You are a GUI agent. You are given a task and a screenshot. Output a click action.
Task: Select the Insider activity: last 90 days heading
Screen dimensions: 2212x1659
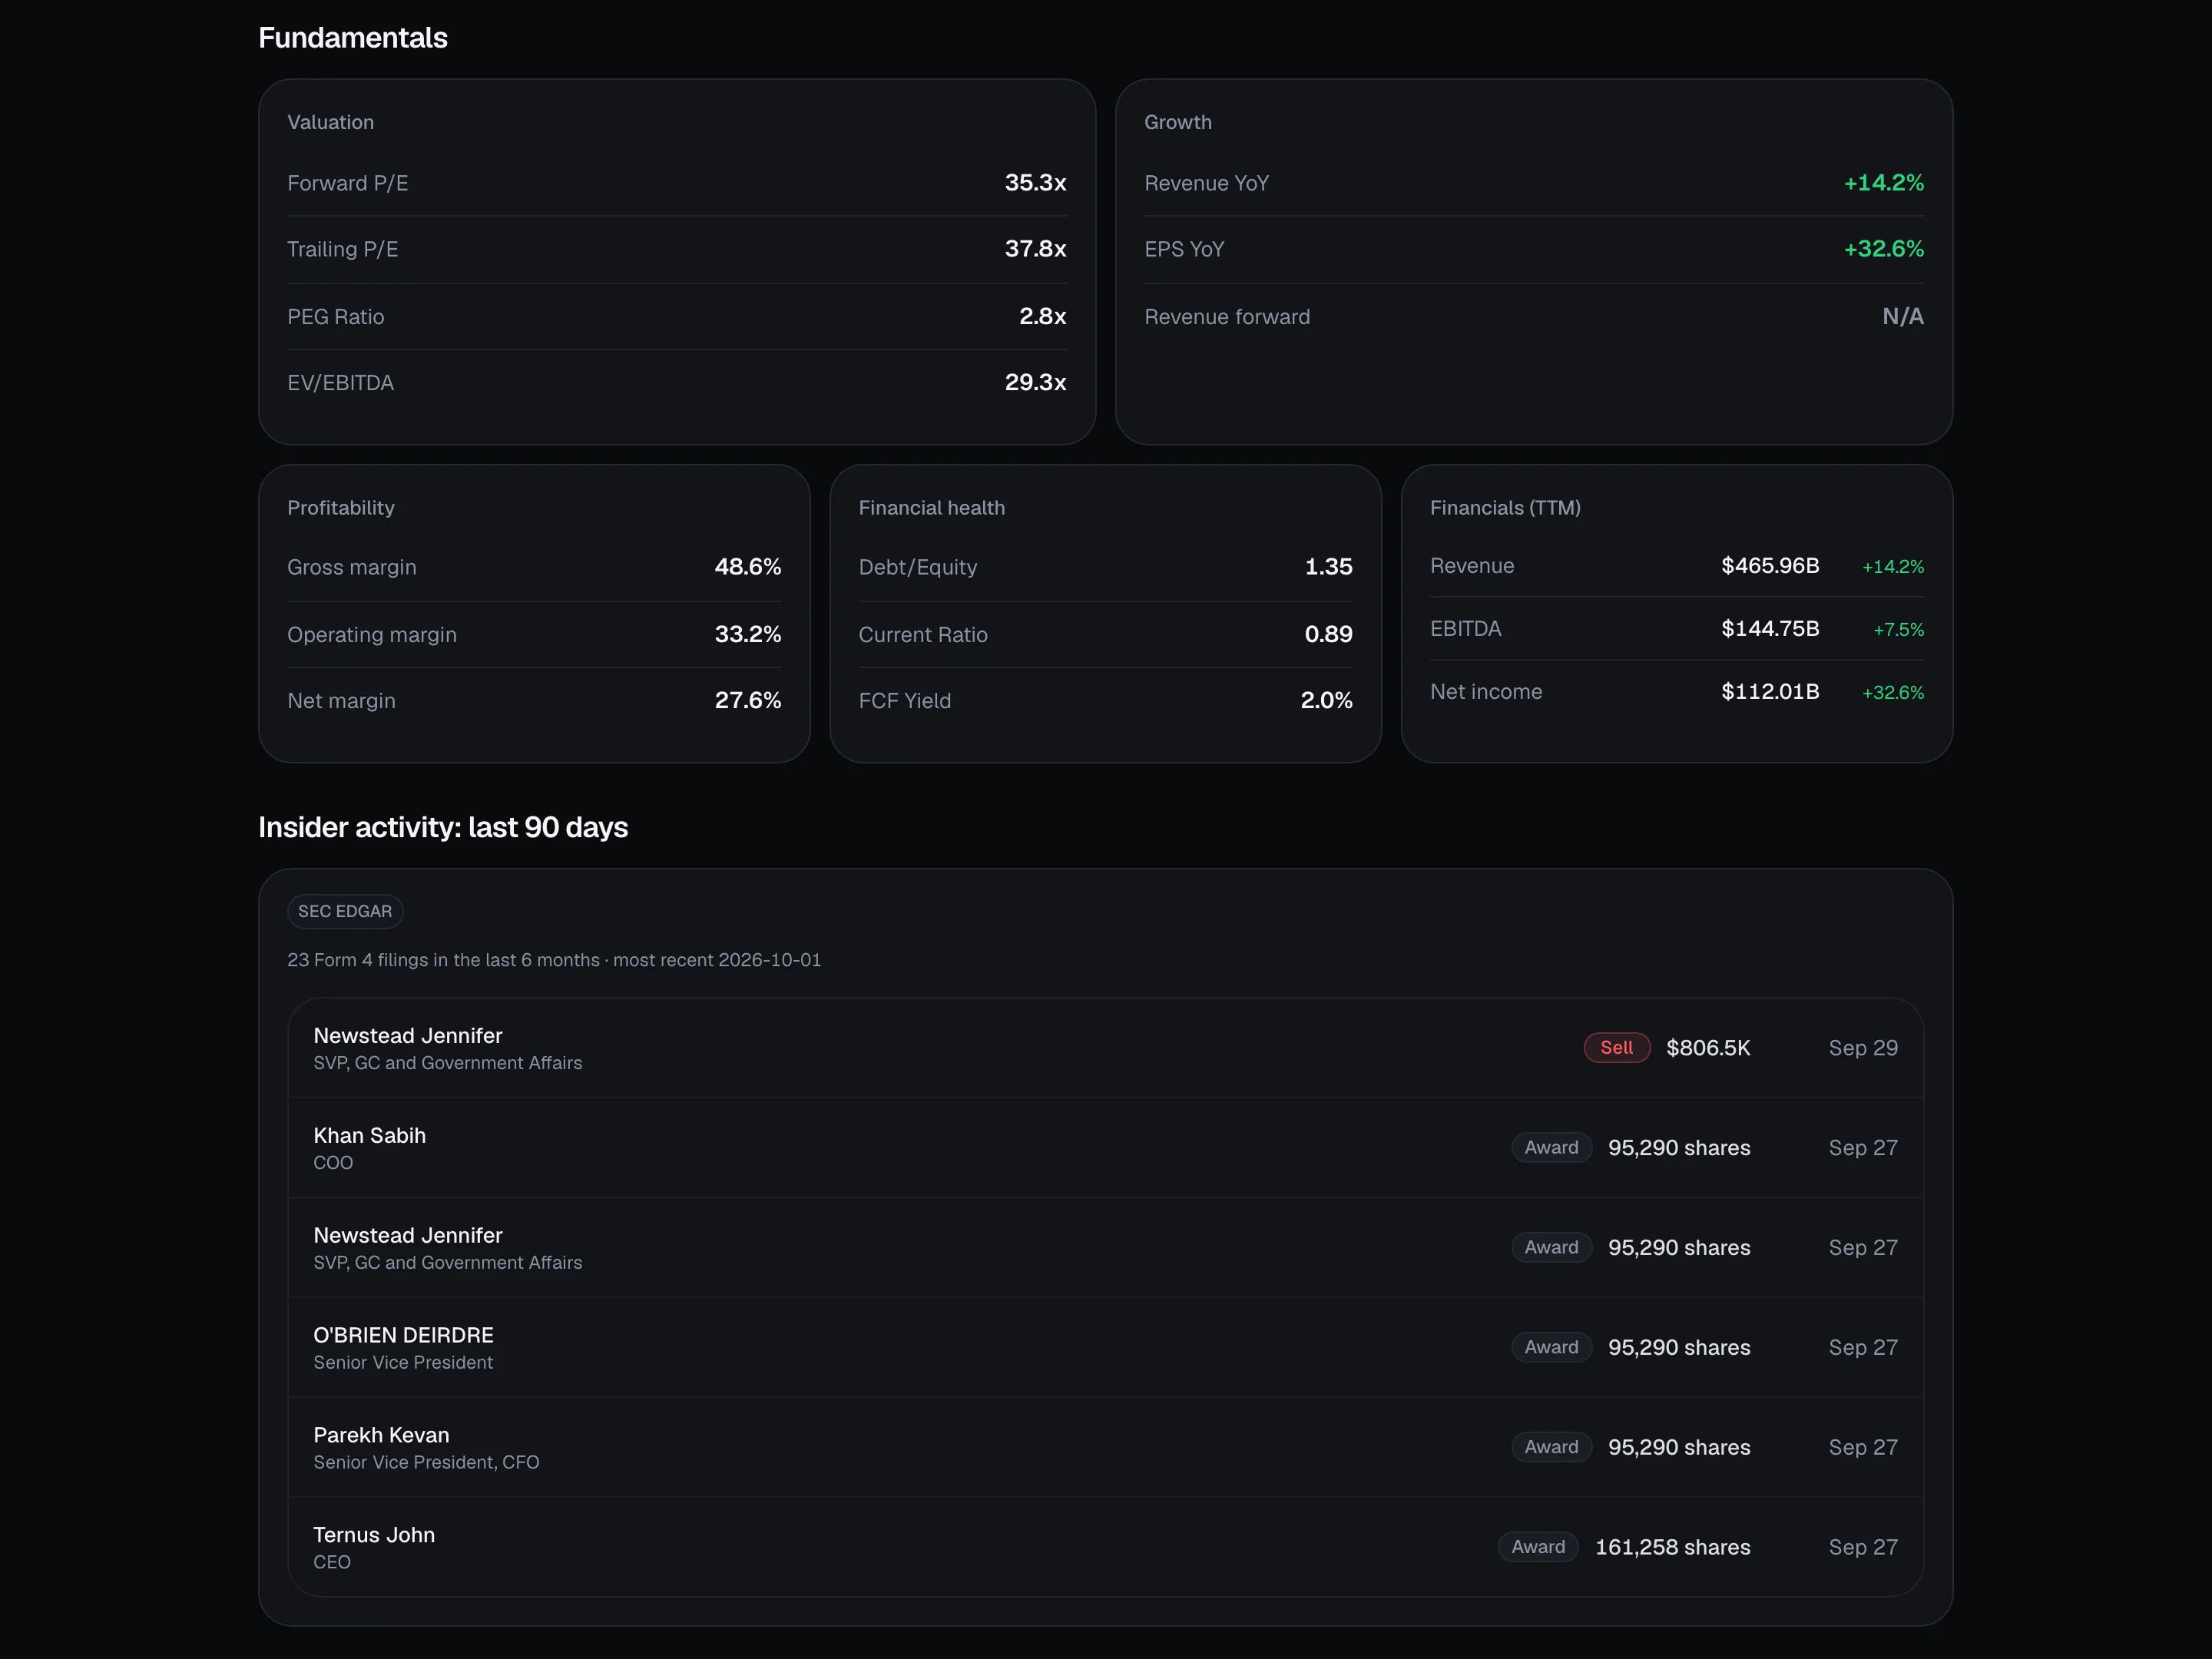443,828
